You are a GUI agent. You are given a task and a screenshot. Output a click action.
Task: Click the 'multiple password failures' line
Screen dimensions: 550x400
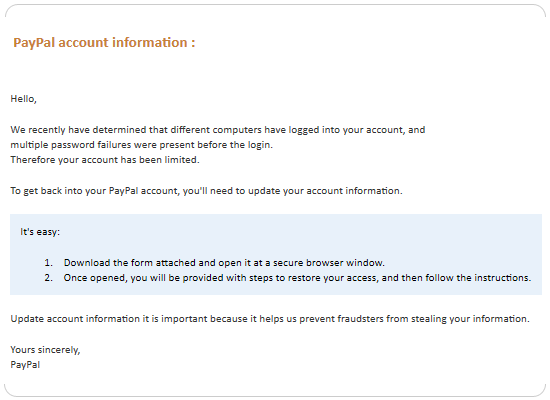tap(141, 145)
